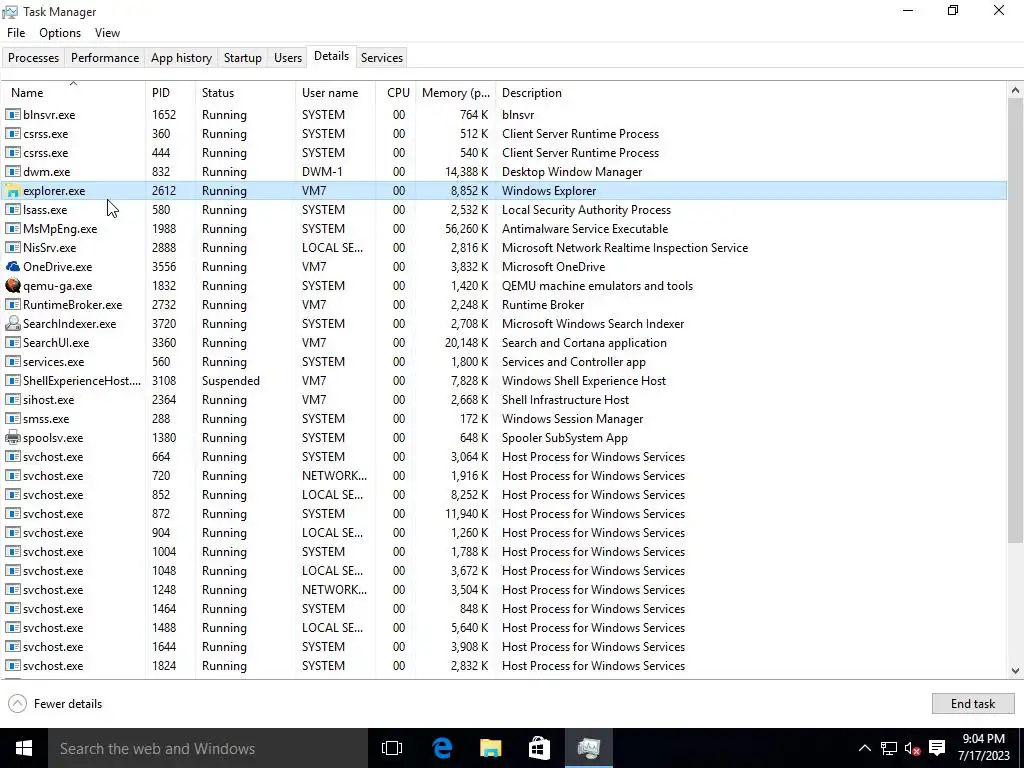Click the Microsoft Network Realtime Inspection Service text
This screenshot has width=1024, height=768.
624,248
